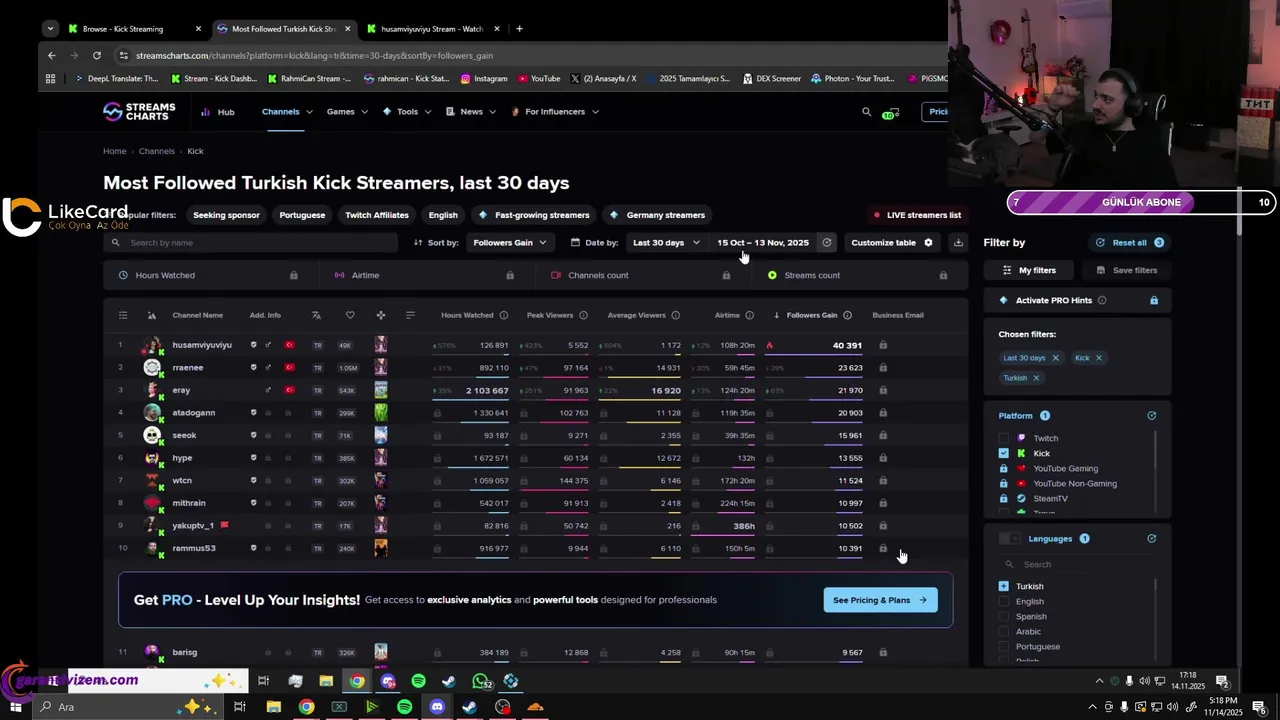Click the Languages search field
This screenshot has height=720, width=1280.
point(1078,564)
